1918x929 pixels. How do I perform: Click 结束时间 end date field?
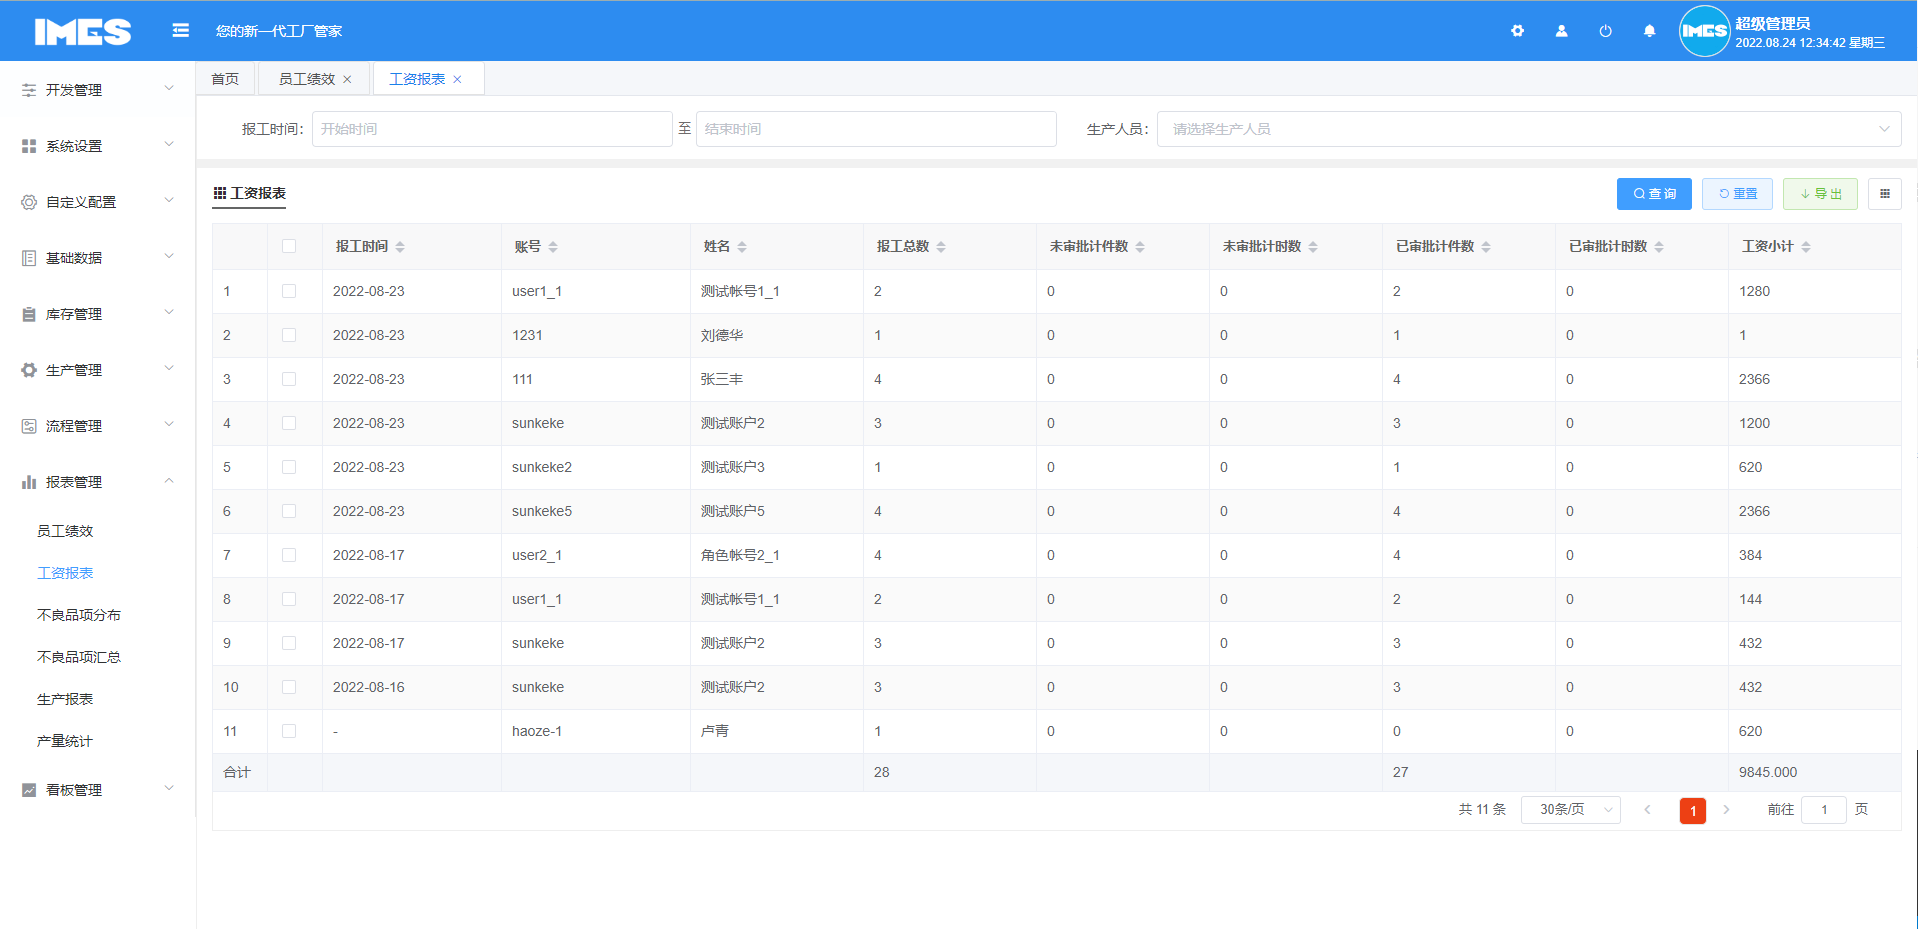pos(876,129)
